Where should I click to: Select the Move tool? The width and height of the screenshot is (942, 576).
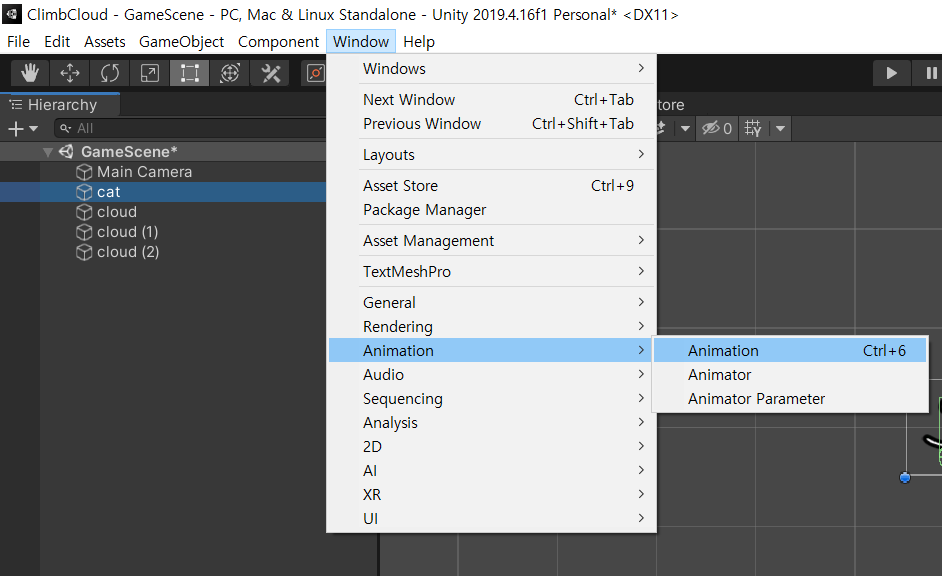pyautogui.click(x=70, y=73)
